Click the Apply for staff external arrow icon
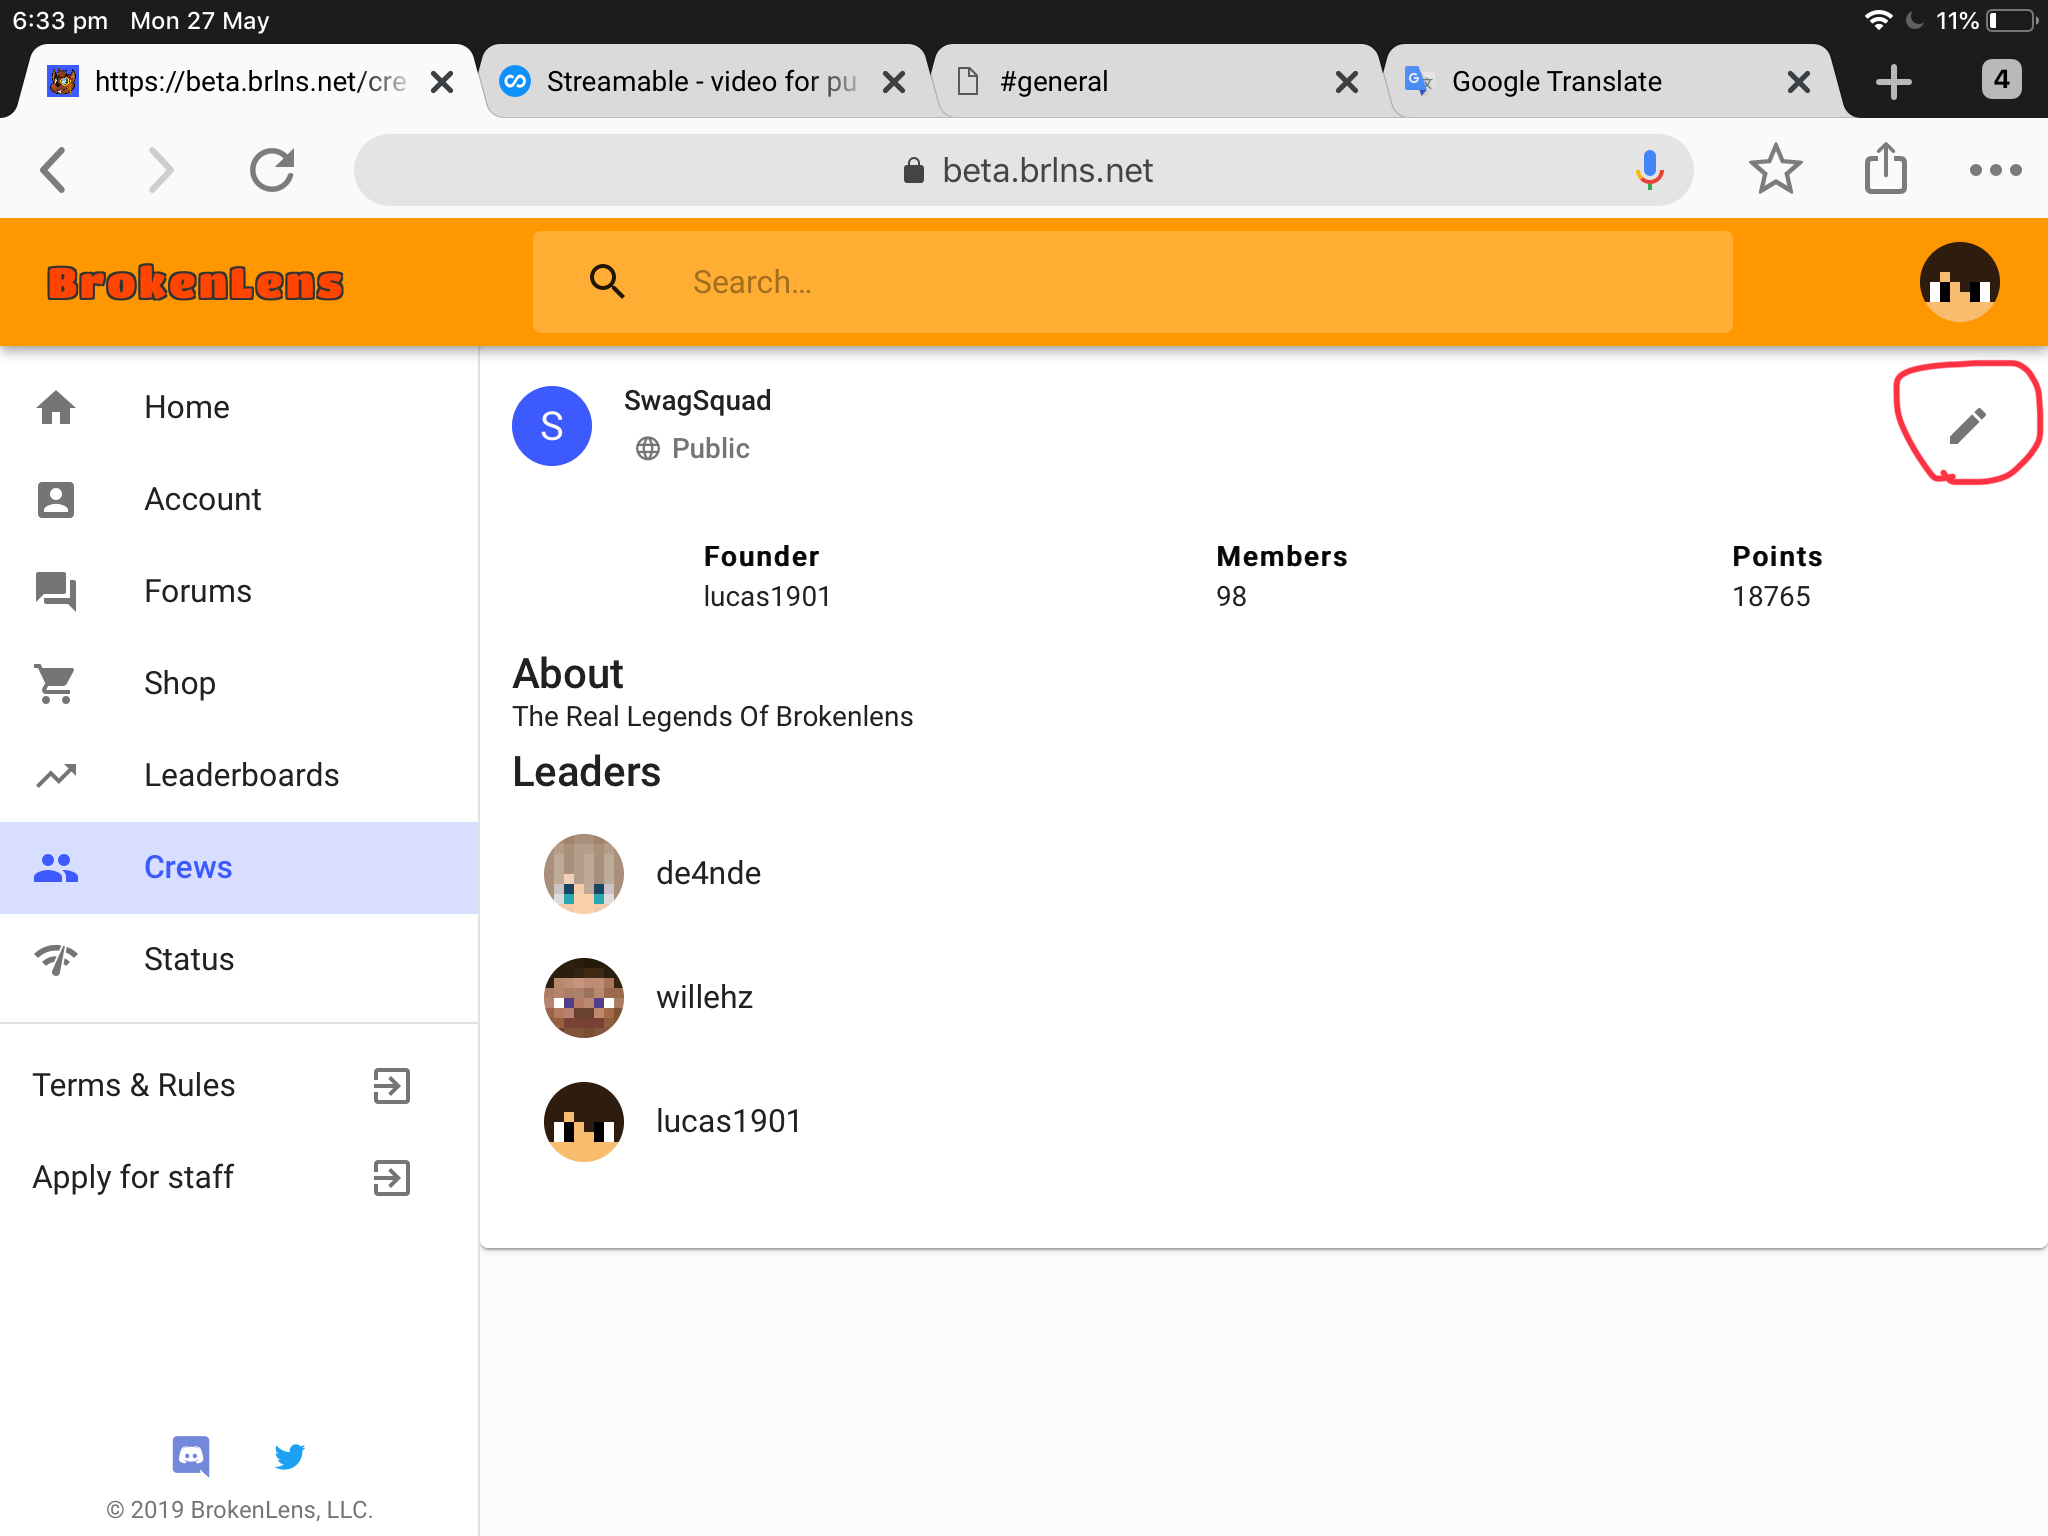The height and width of the screenshot is (1536, 2048). (x=392, y=1177)
